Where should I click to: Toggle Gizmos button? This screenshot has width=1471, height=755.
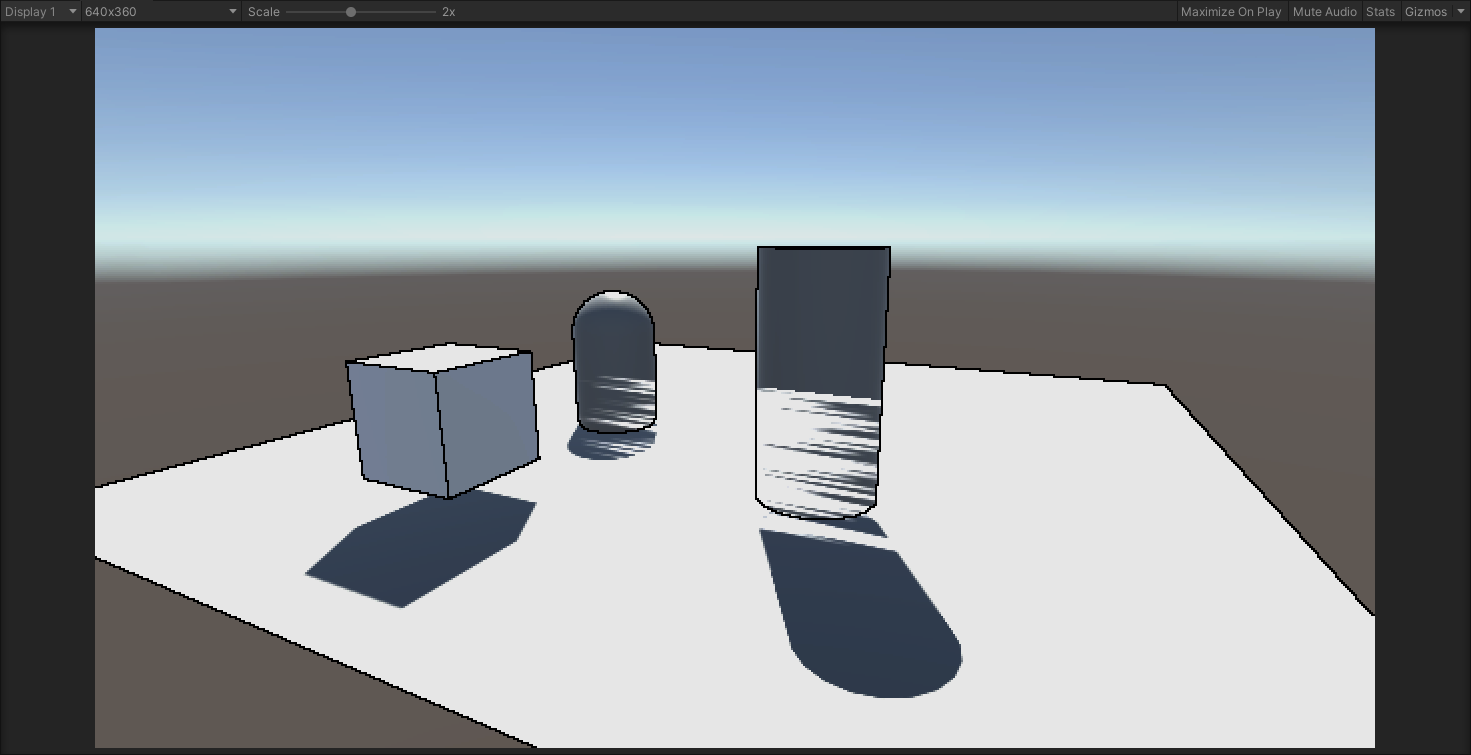pyautogui.click(x=1425, y=12)
